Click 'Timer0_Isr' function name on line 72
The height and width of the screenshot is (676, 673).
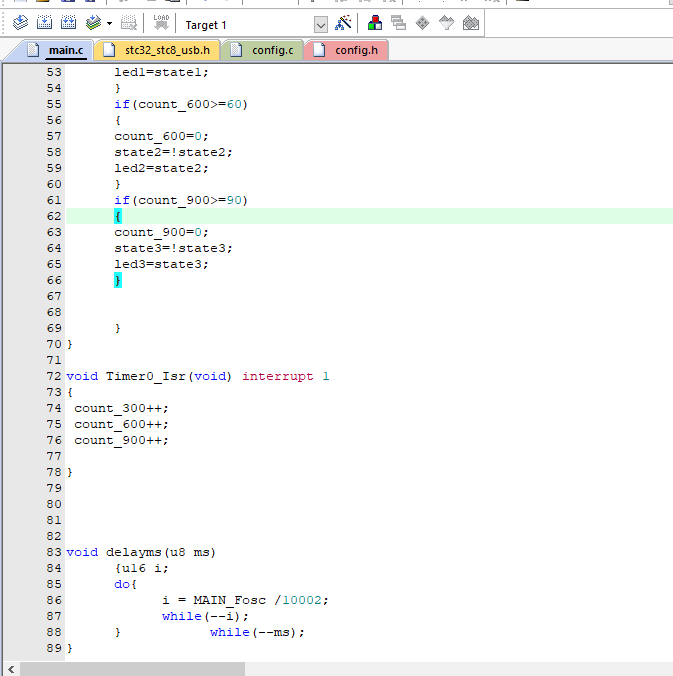146,376
